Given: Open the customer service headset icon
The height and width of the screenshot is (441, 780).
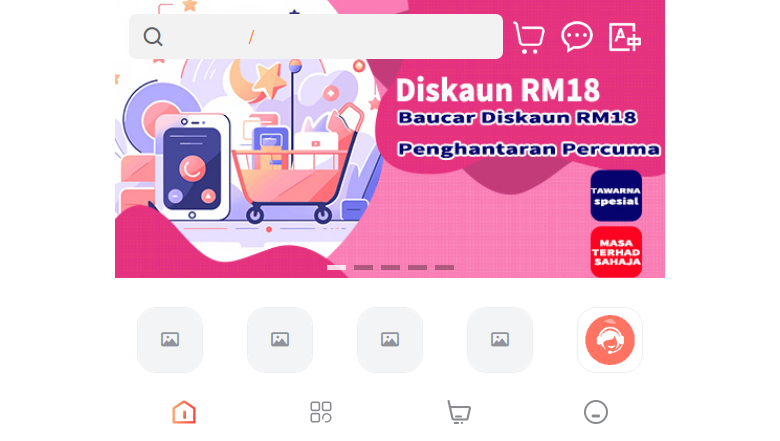Looking at the screenshot, I should pyautogui.click(x=610, y=340).
